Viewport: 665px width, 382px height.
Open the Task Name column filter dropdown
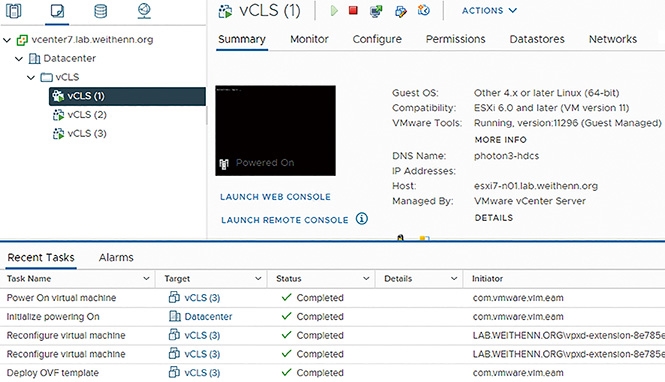[x=146, y=279]
